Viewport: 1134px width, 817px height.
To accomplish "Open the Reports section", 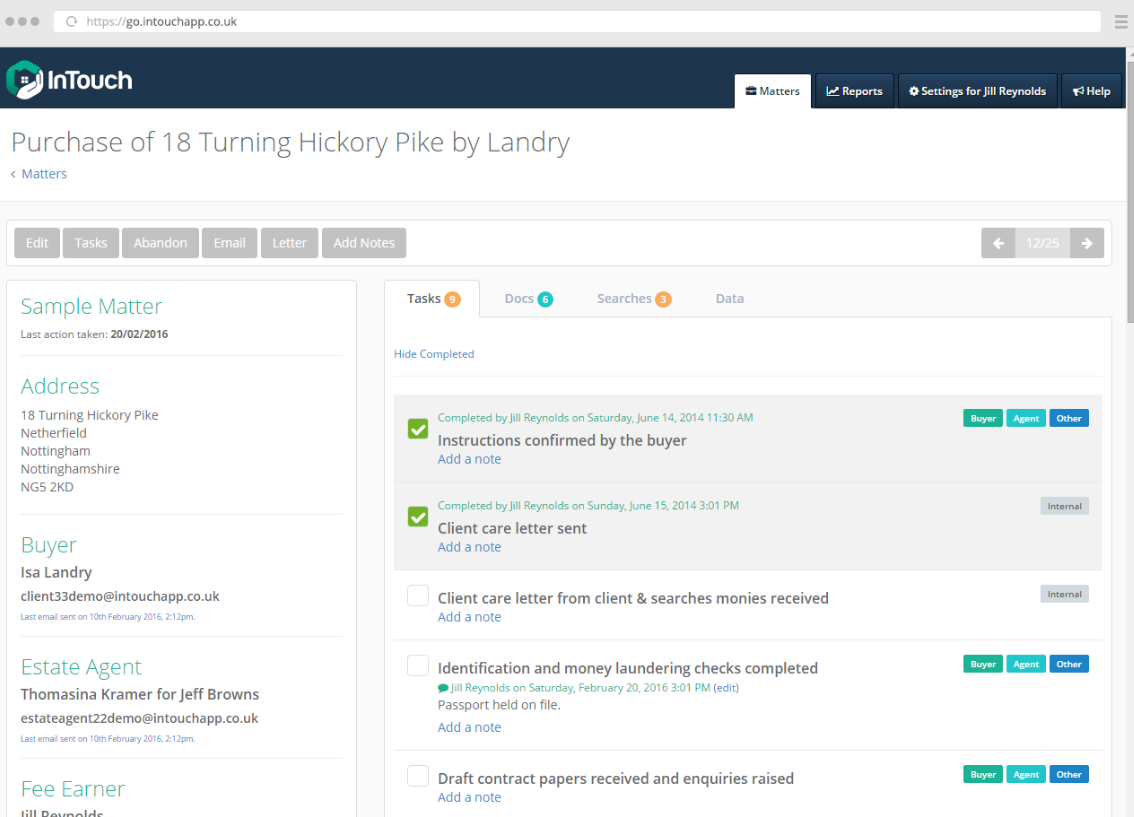I will point(854,90).
